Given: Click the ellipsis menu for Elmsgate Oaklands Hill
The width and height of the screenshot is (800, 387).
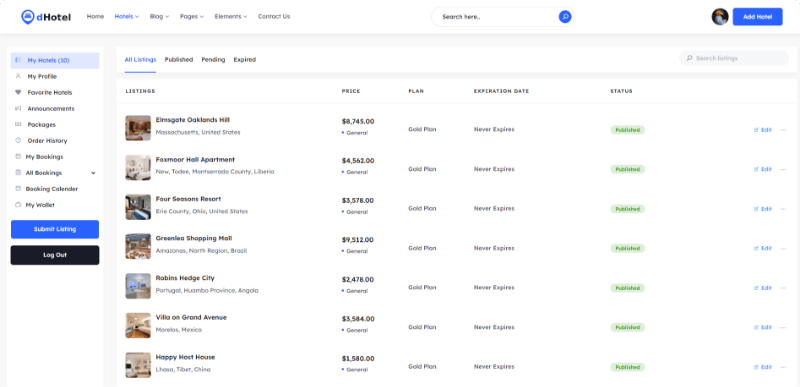Looking at the screenshot, I should click(x=783, y=130).
